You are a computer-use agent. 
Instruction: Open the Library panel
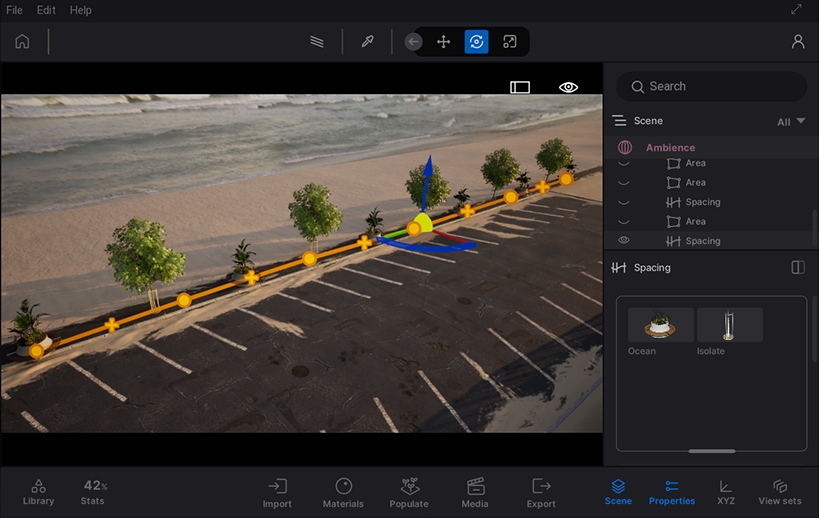click(38, 491)
